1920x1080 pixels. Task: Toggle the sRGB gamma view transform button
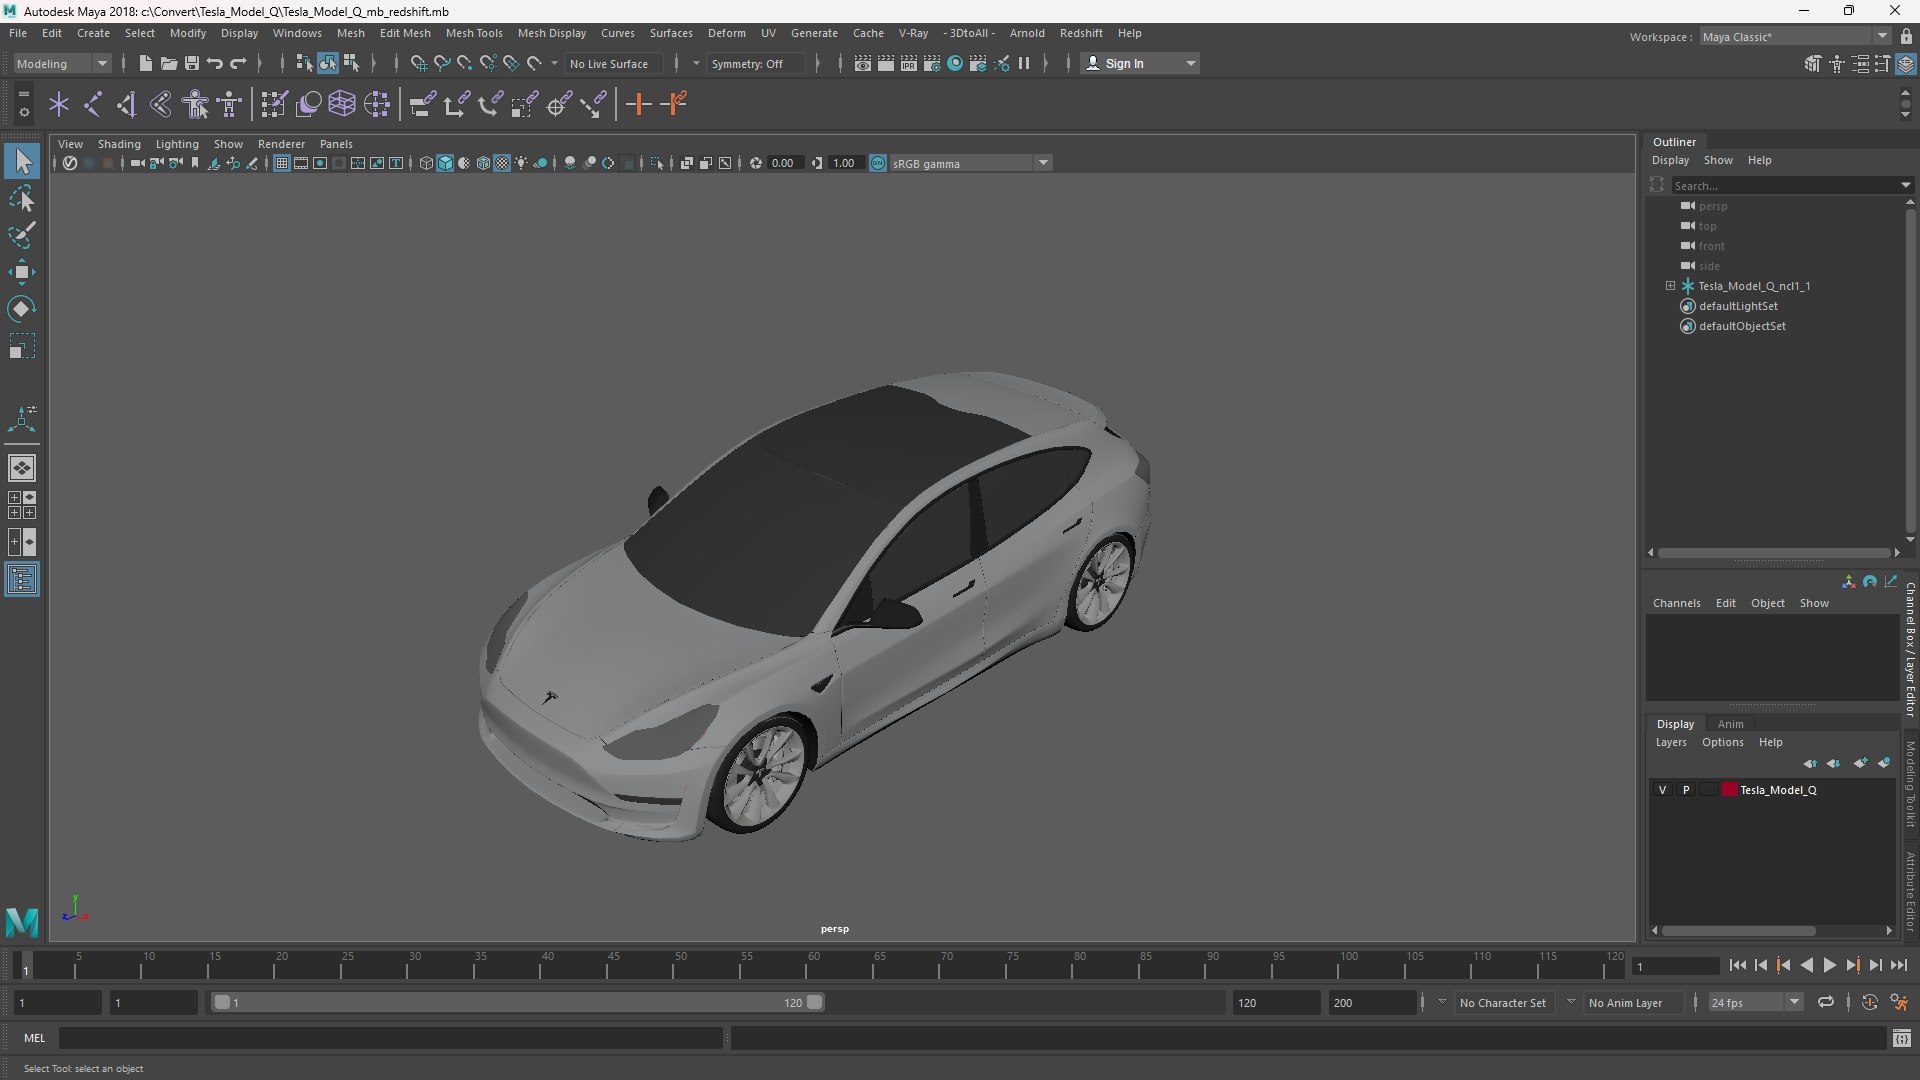(x=878, y=163)
